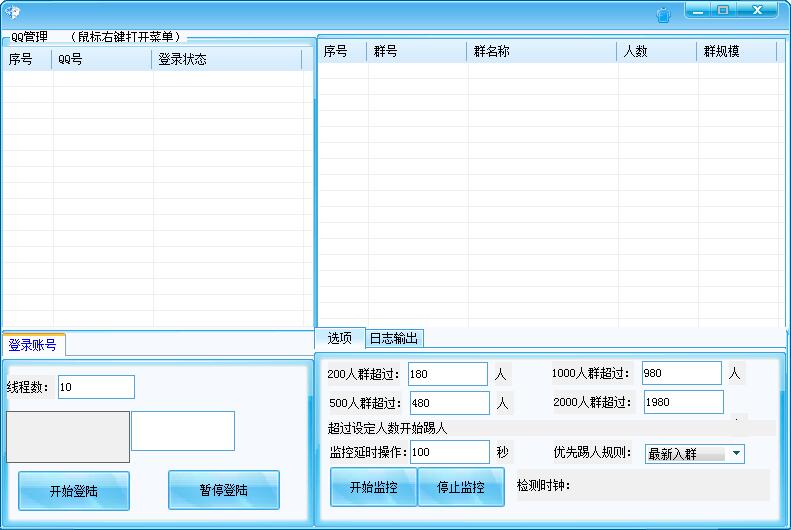Viewport: 791px width, 530px height.
Task: Open the skin shirt icon in title bar
Action: click(664, 15)
